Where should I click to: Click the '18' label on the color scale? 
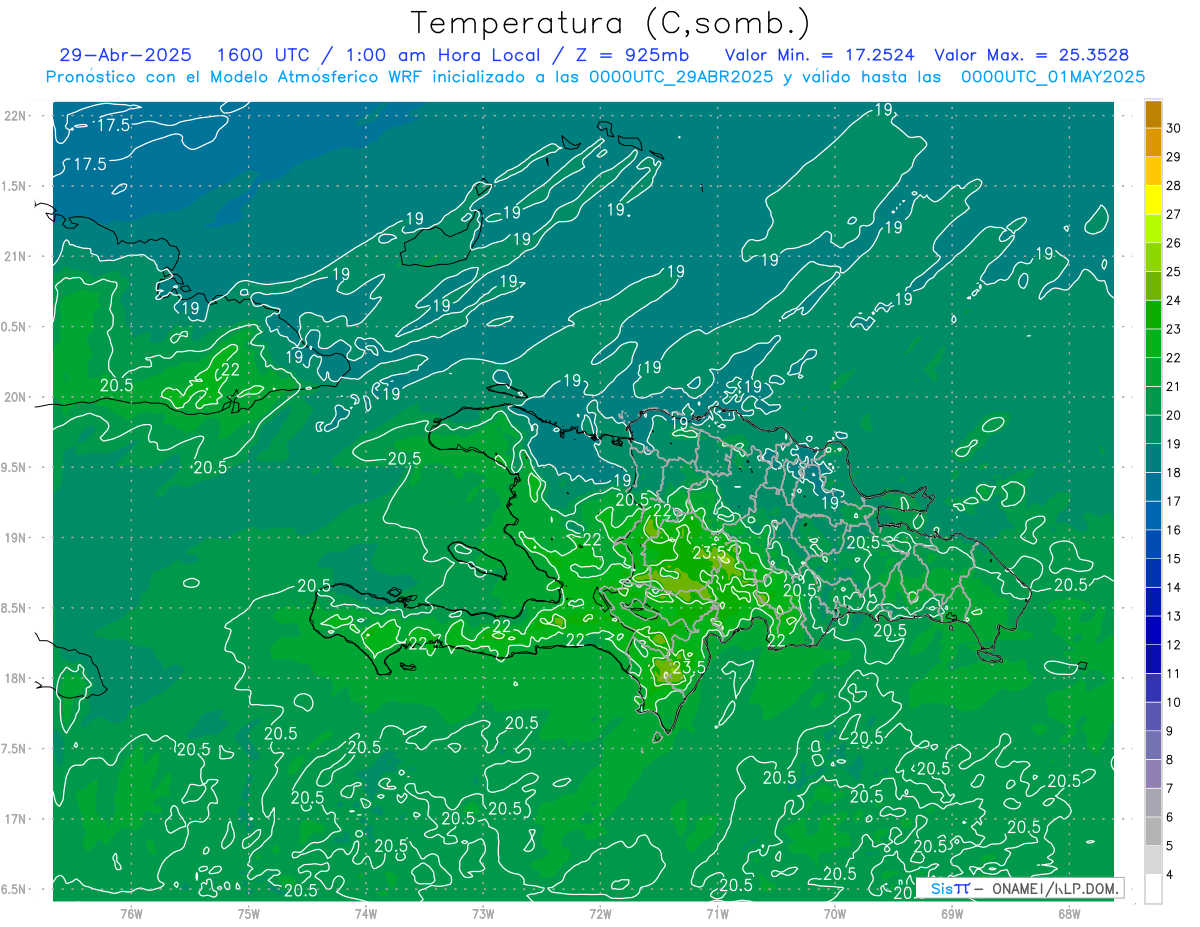coord(1174,472)
